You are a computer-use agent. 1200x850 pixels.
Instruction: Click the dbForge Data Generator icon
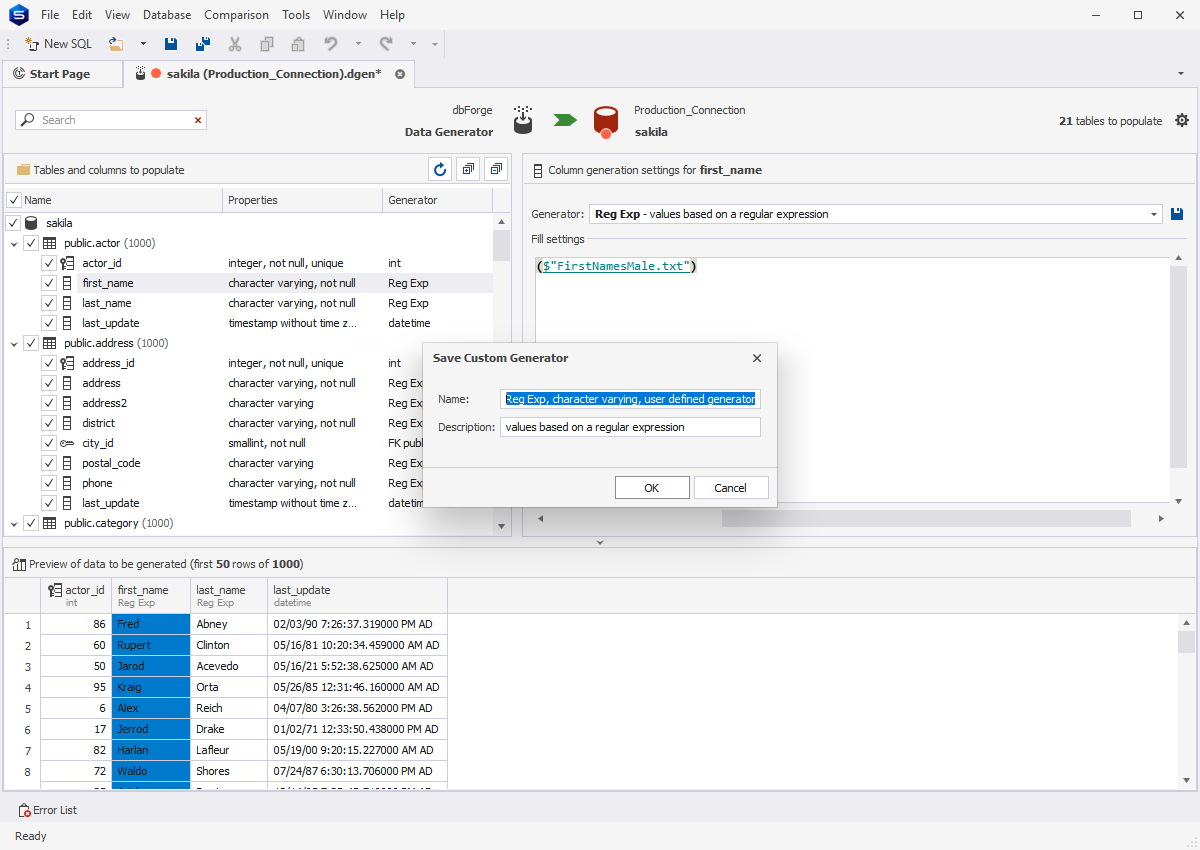522,120
